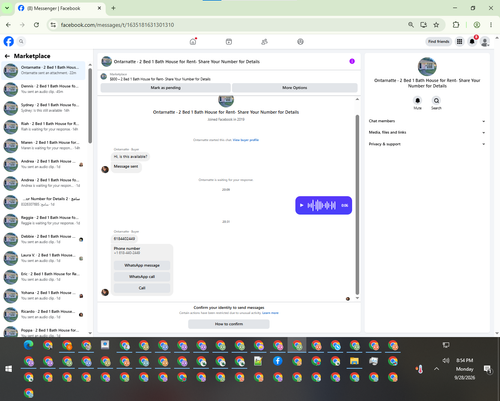The image size is (500, 401).
Task: Click the audio clip waveform
Action: click(x=322, y=205)
